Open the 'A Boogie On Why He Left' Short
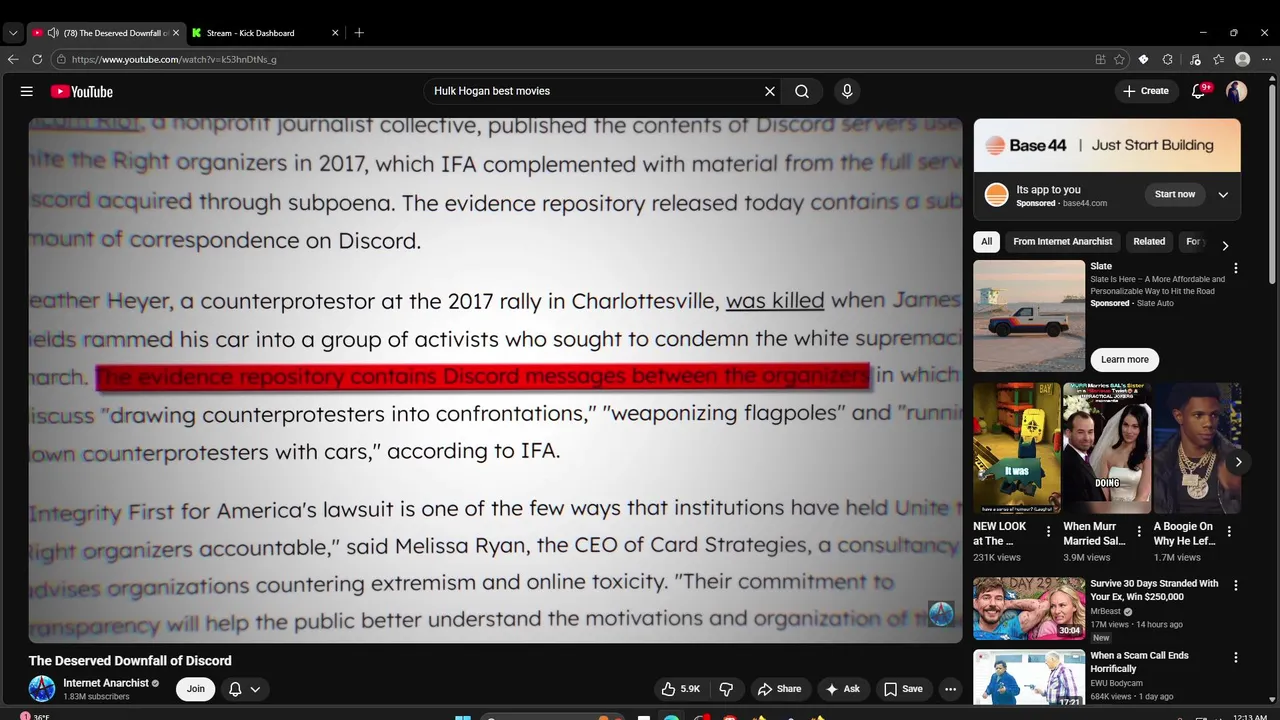 click(1196, 448)
